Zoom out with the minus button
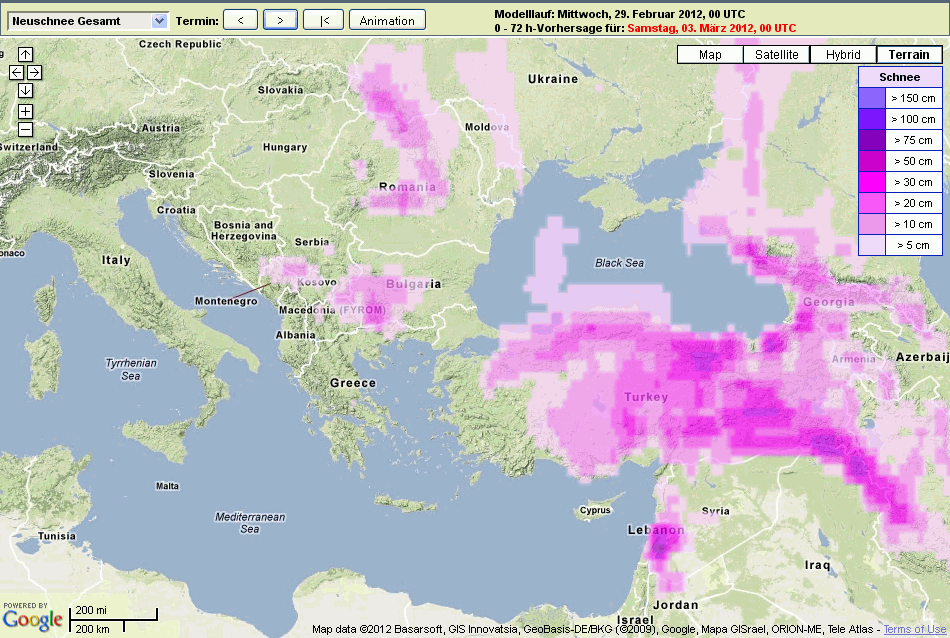The width and height of the screenshot is (950, 638). pyautogui.click(x=25, y=129)
